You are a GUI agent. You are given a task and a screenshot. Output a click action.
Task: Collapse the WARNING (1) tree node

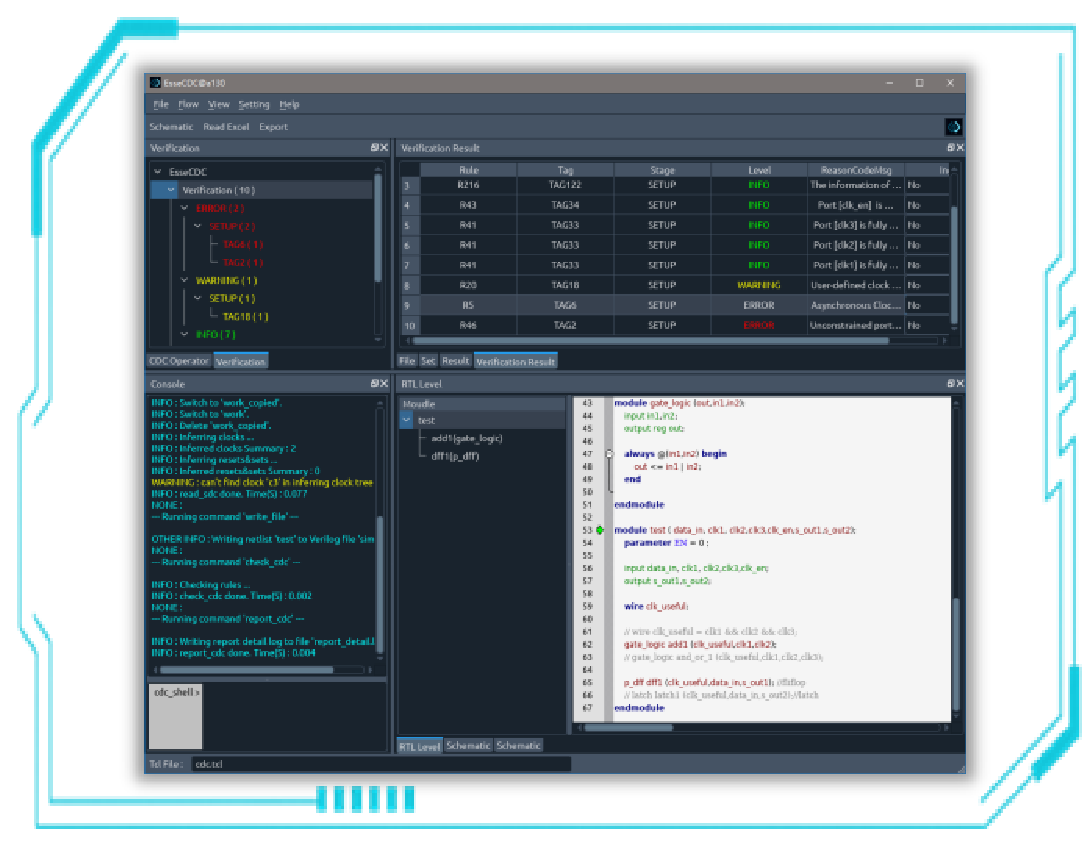(185, 281)
